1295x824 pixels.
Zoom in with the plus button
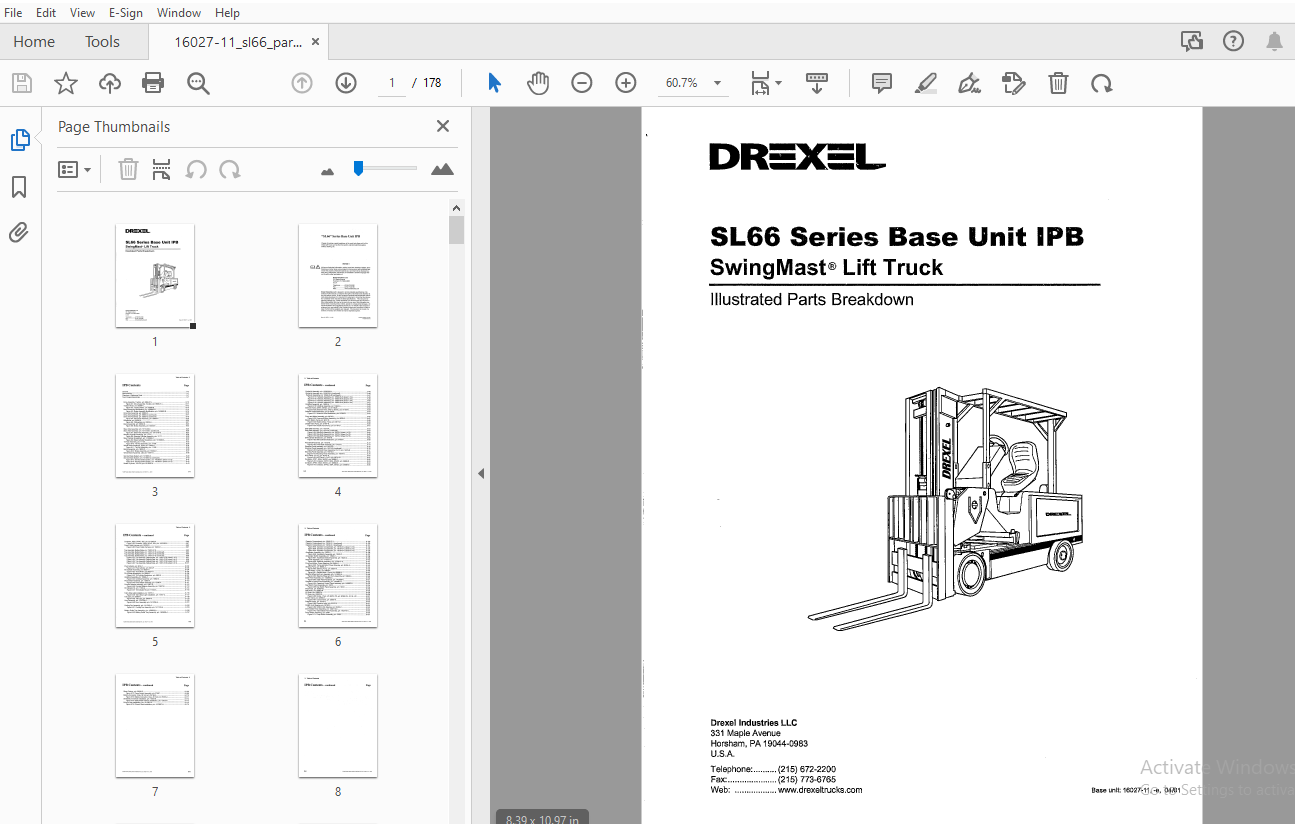point(626,83)
